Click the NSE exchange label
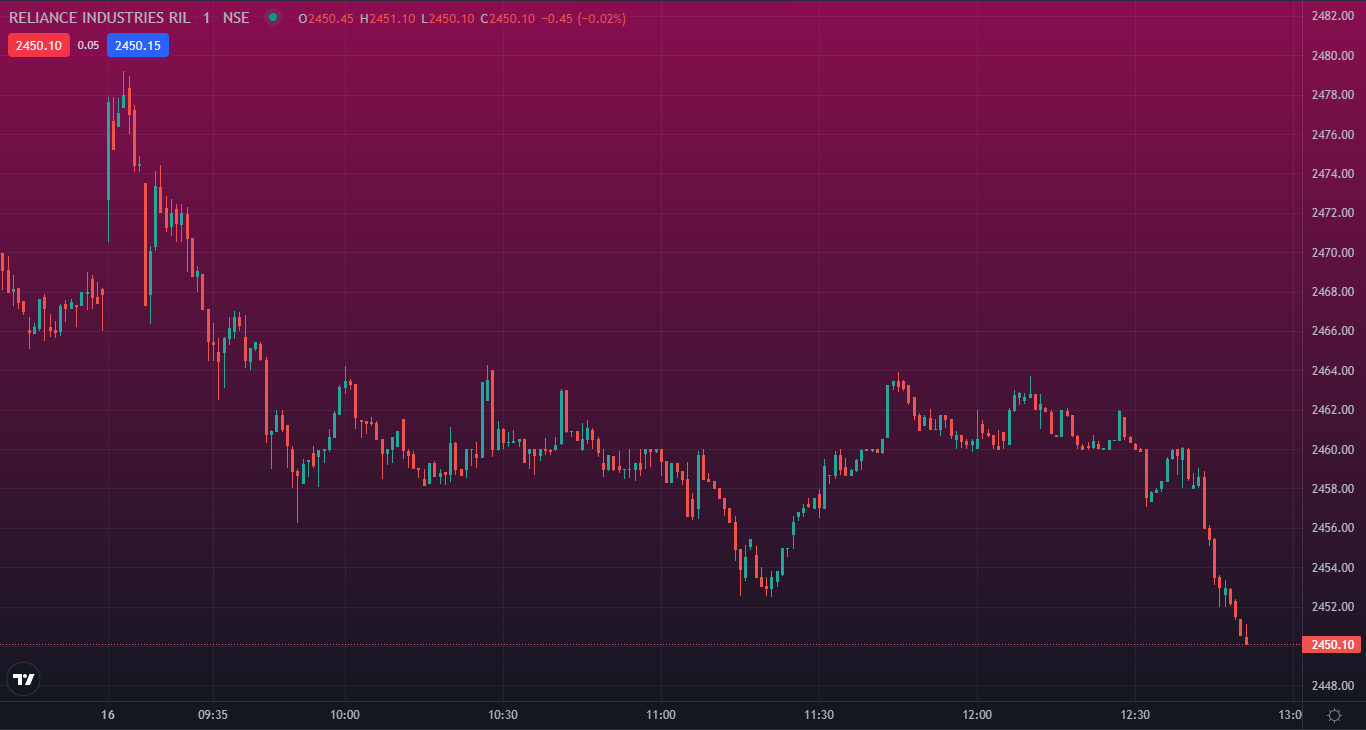The height and width of the screenshot is (730, 1366). (236, 18)
